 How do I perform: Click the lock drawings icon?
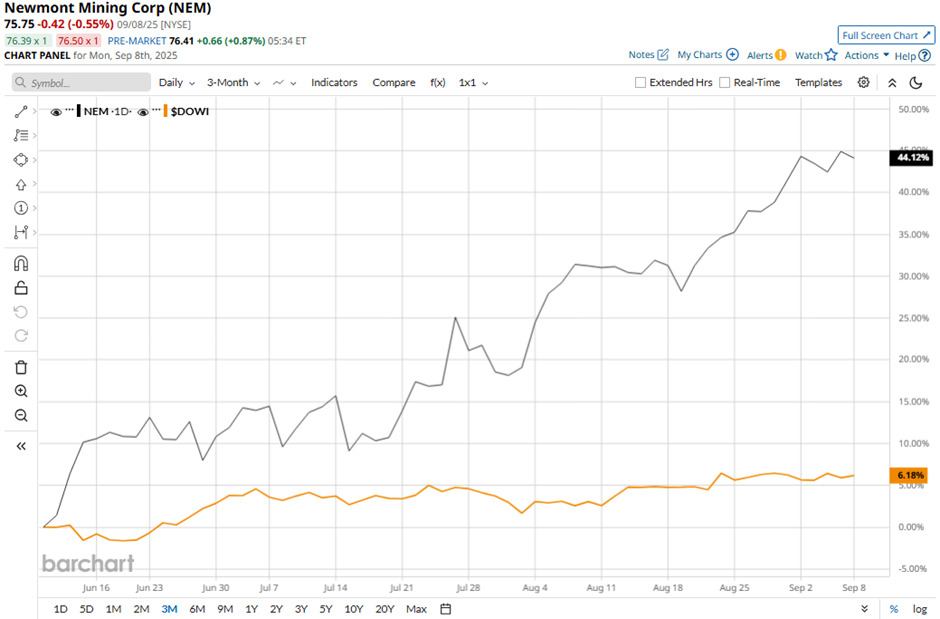coord(21,288)
